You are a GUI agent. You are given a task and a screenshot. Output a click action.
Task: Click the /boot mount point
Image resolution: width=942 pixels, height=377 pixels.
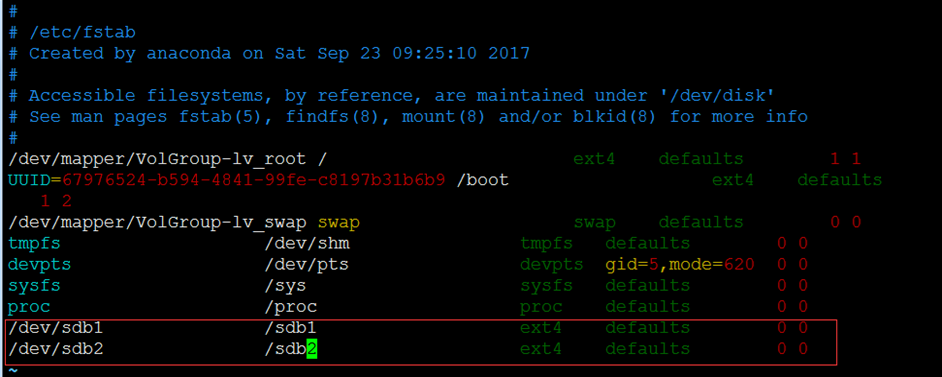[482, 180]
